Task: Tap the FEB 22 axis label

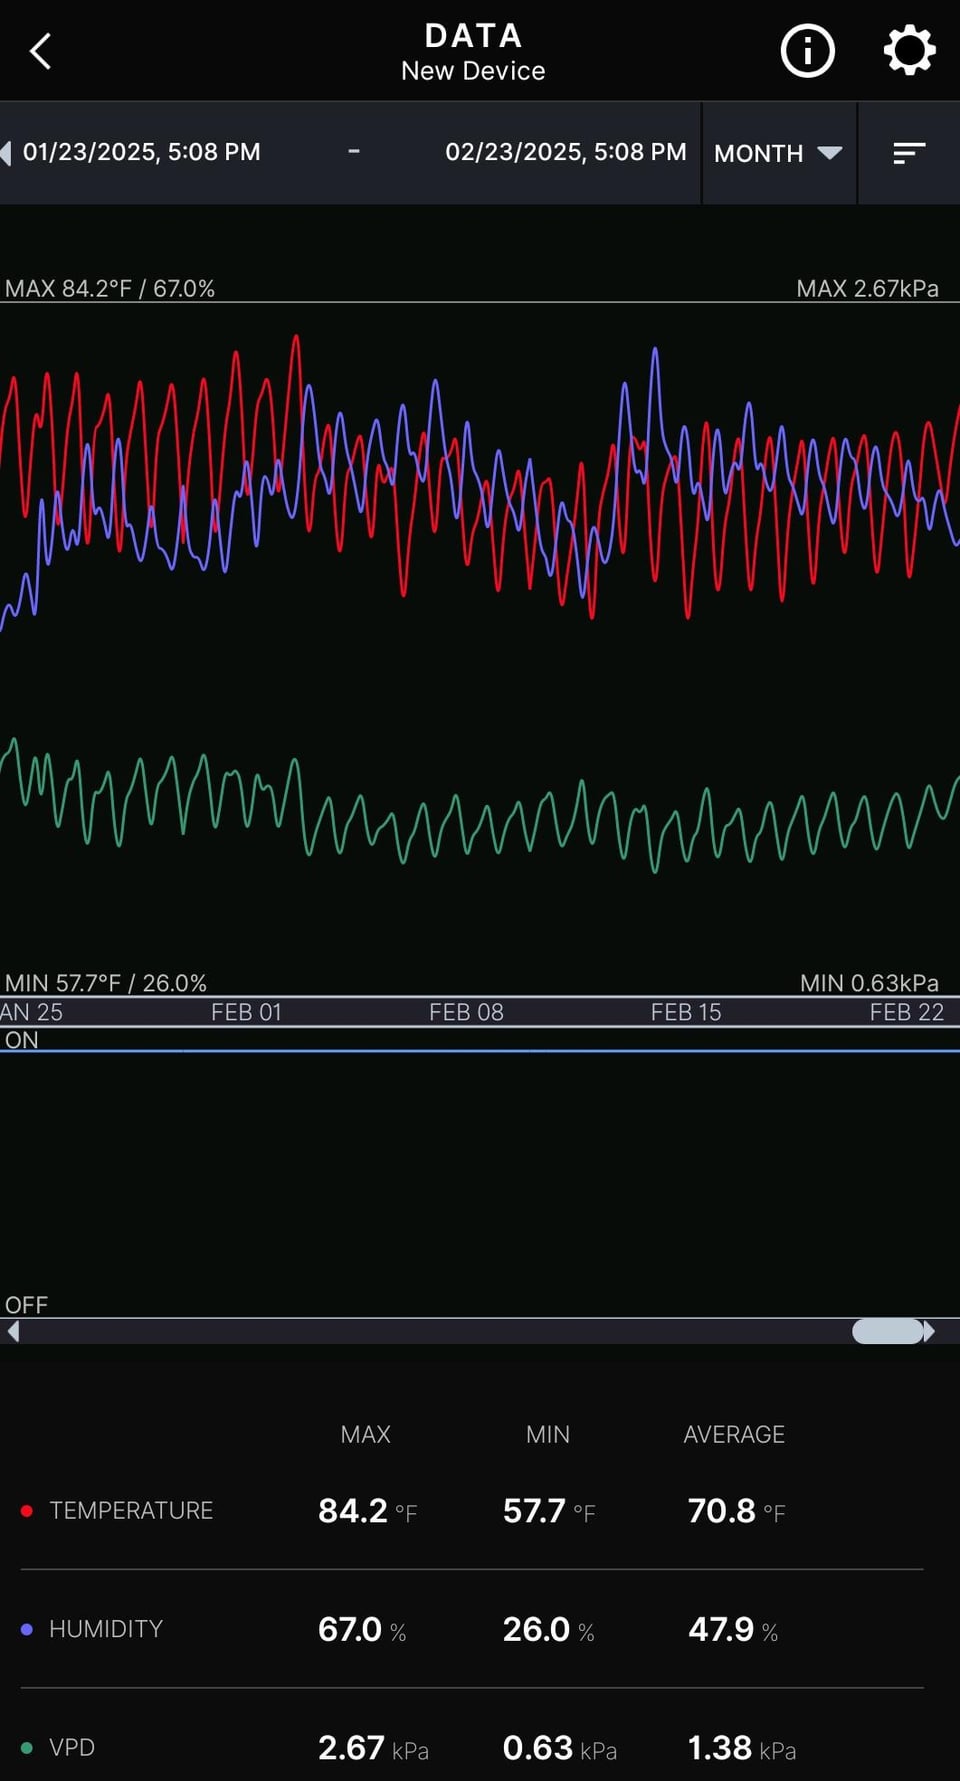Action: [x=907, y=1012]
